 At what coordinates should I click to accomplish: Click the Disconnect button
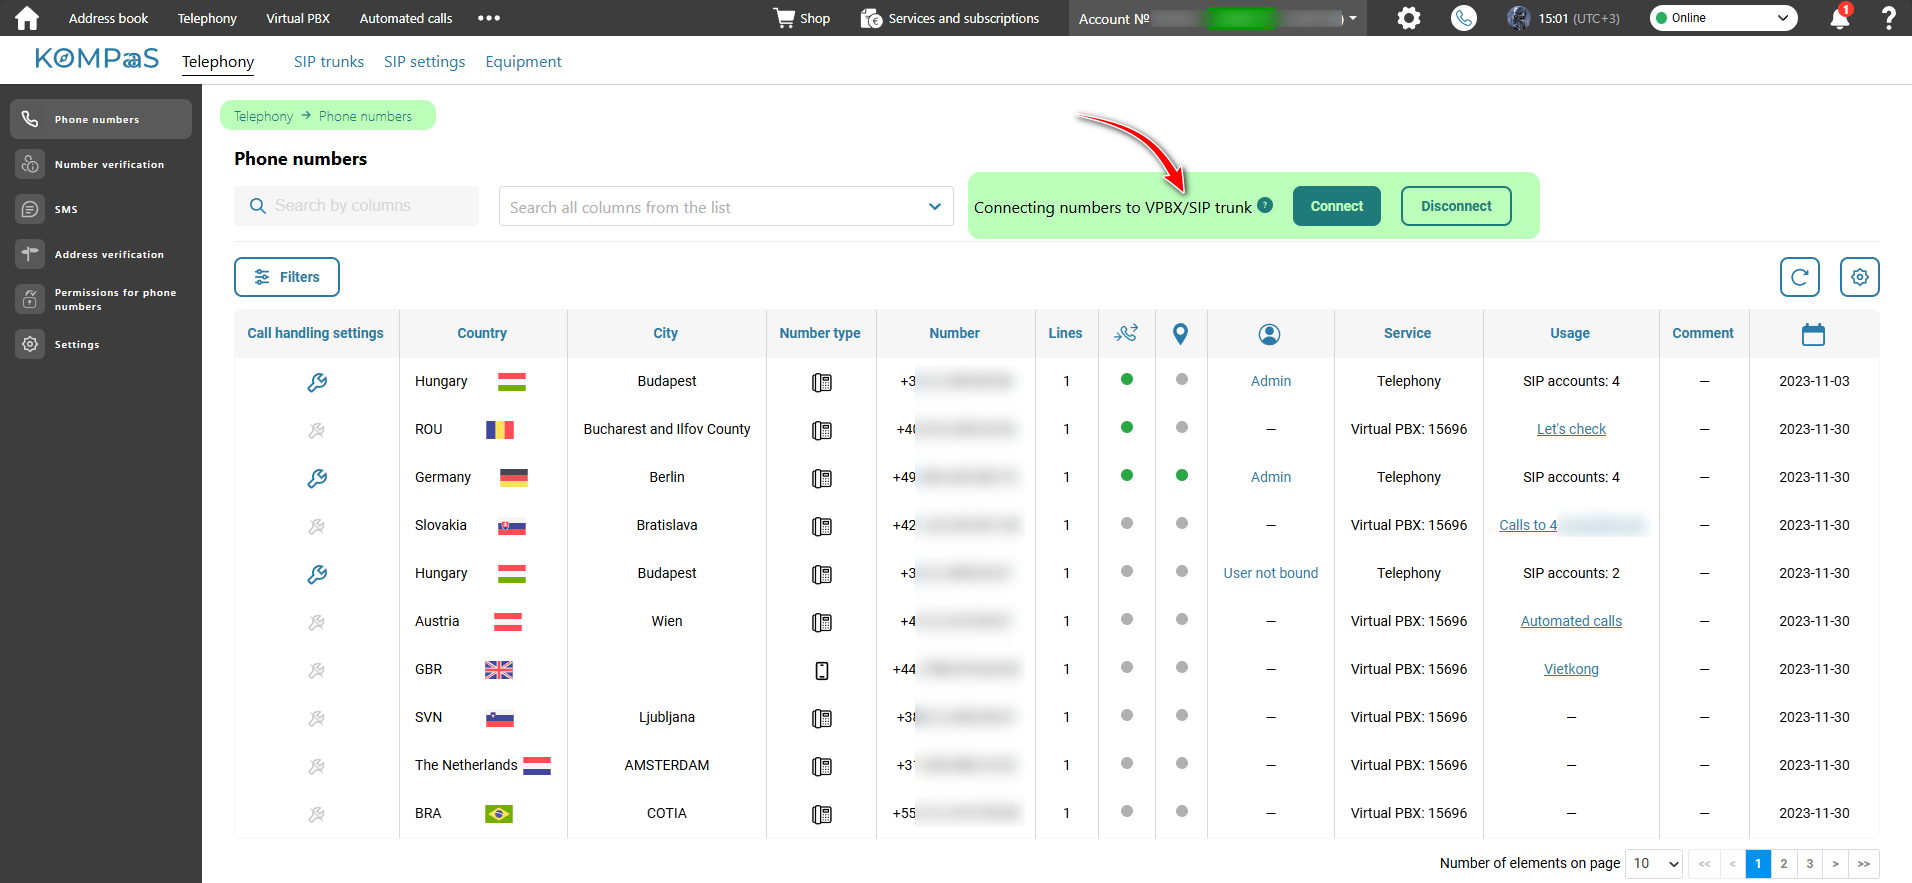(1456, 206)
